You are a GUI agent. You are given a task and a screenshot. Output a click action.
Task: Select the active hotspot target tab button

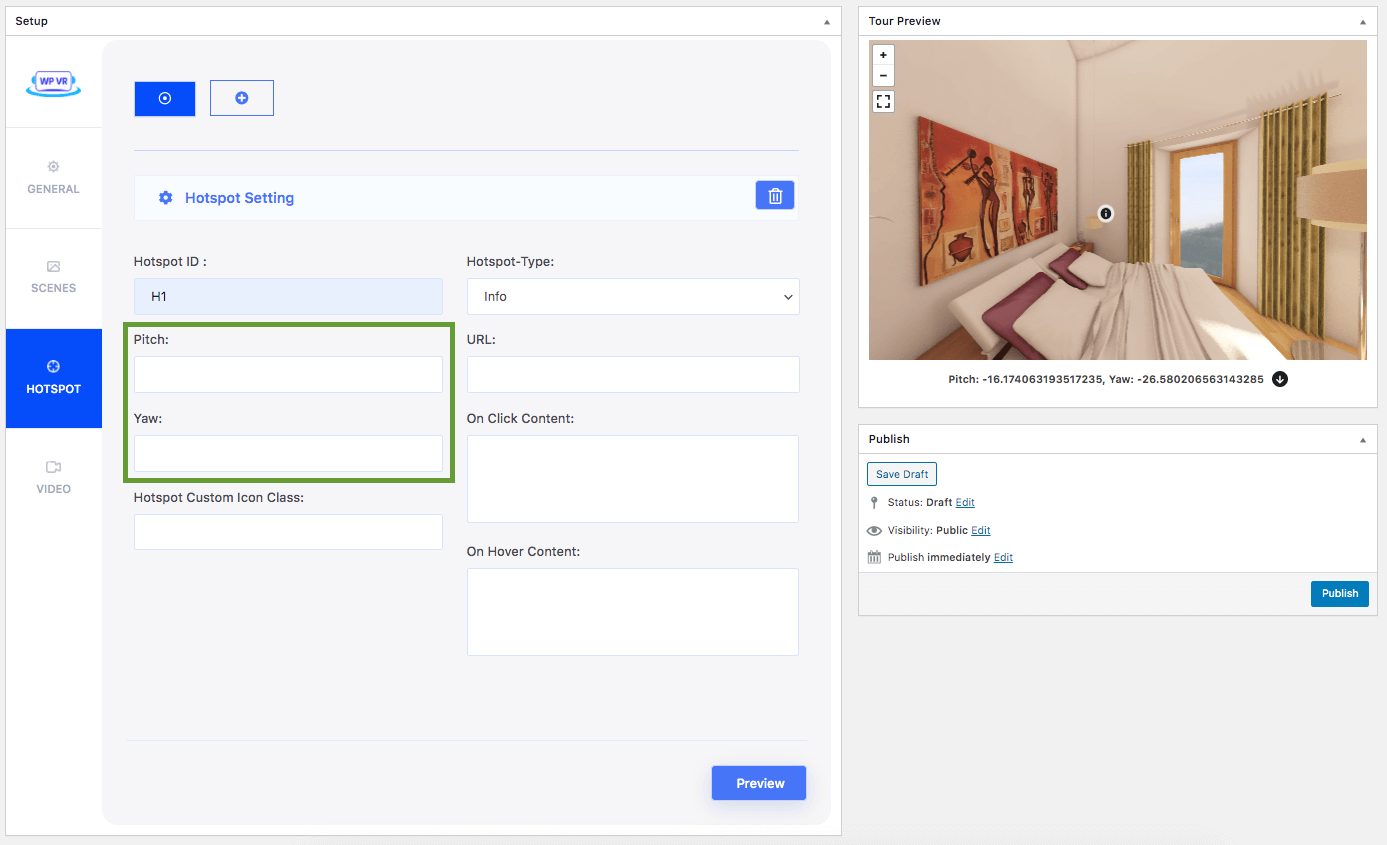point(165,98)
